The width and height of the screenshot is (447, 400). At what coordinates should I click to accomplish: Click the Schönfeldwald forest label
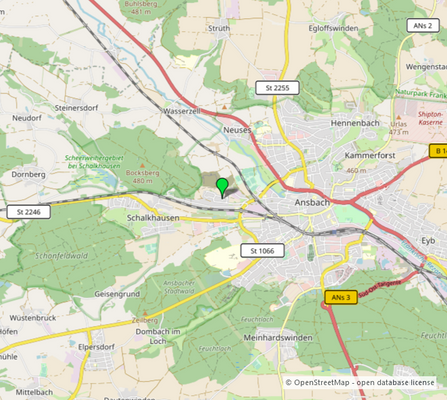coord(62,256)
